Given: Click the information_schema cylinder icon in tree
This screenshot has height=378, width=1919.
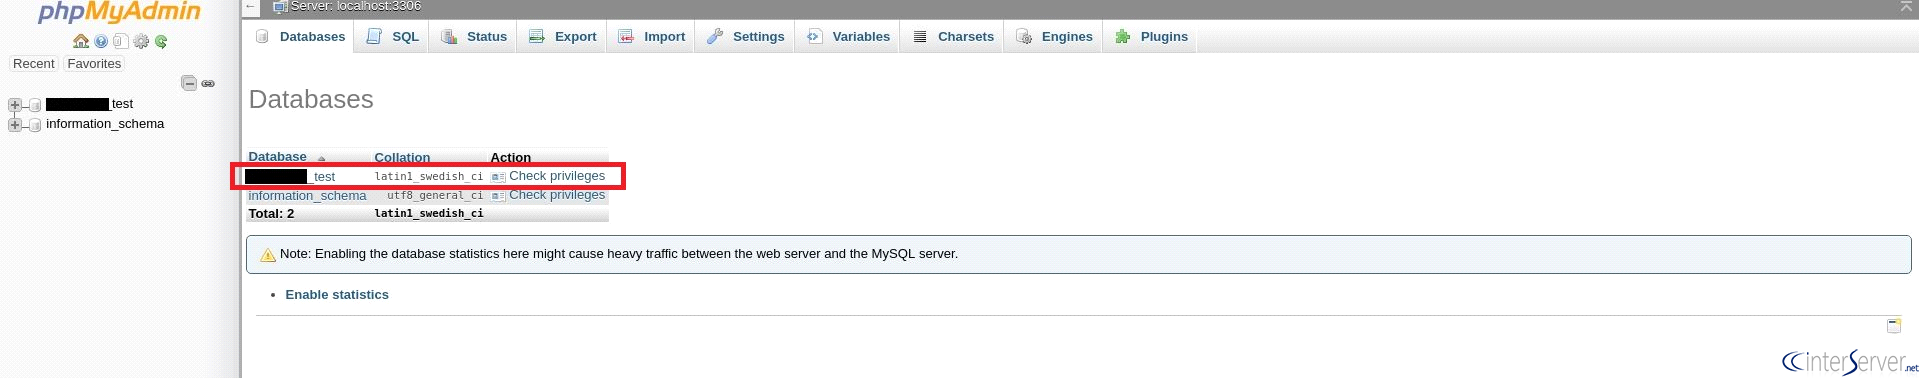Looking at the screenshot, I should 35,125.
